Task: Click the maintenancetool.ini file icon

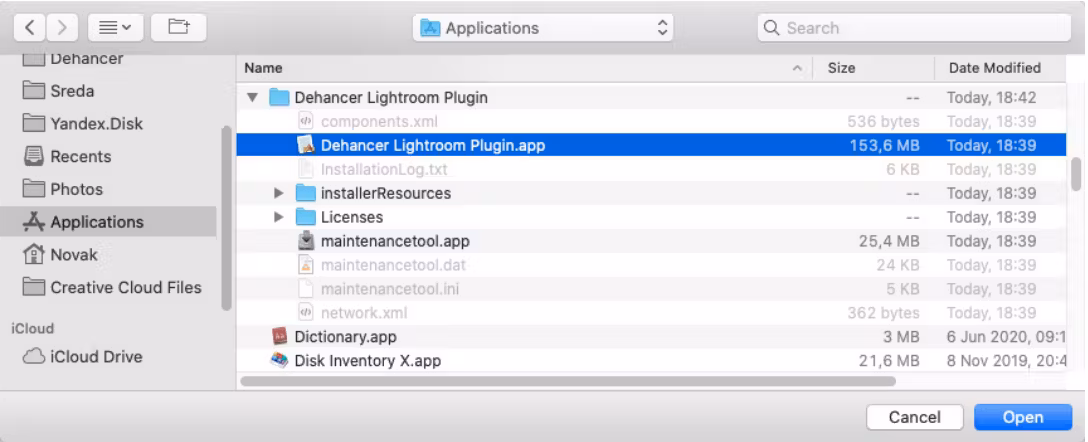Action: (x=306, y=289)
